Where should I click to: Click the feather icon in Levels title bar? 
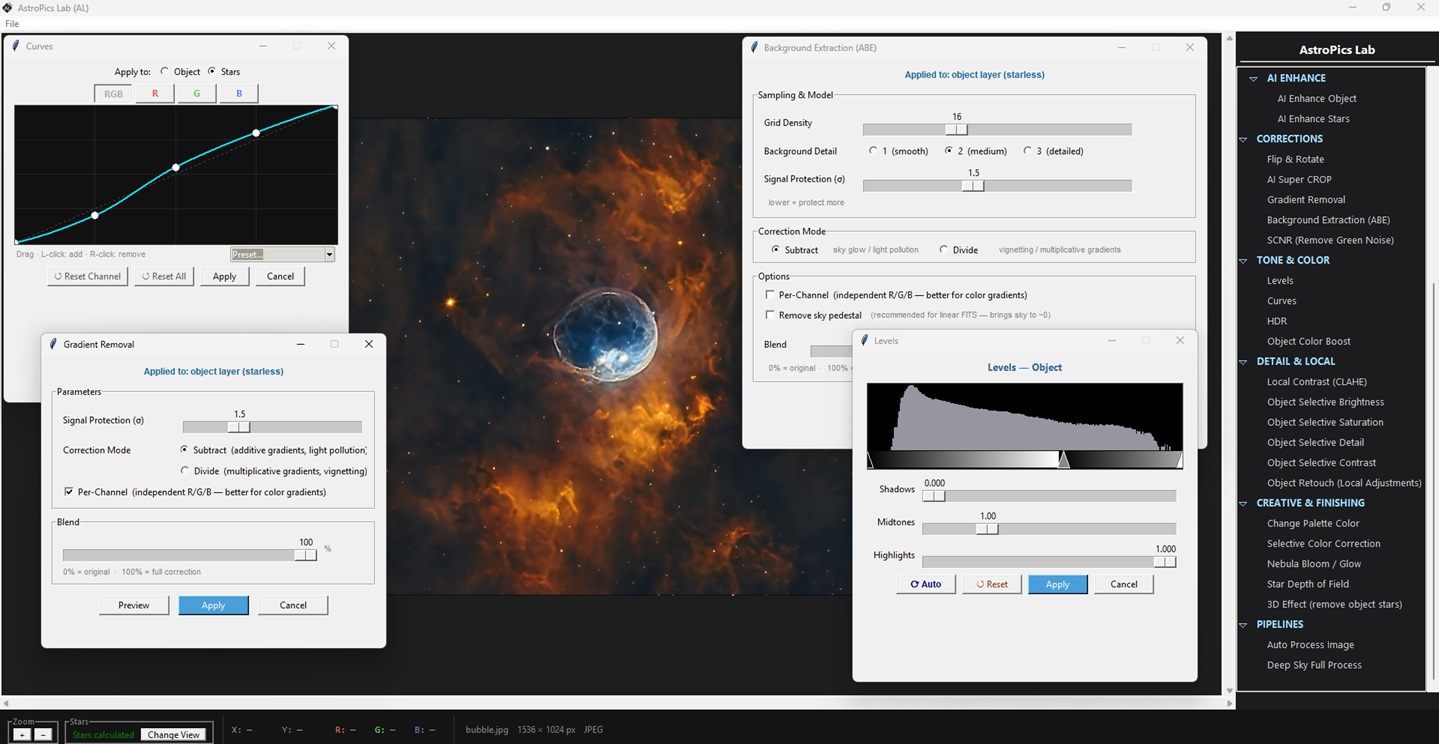[864, 340]
